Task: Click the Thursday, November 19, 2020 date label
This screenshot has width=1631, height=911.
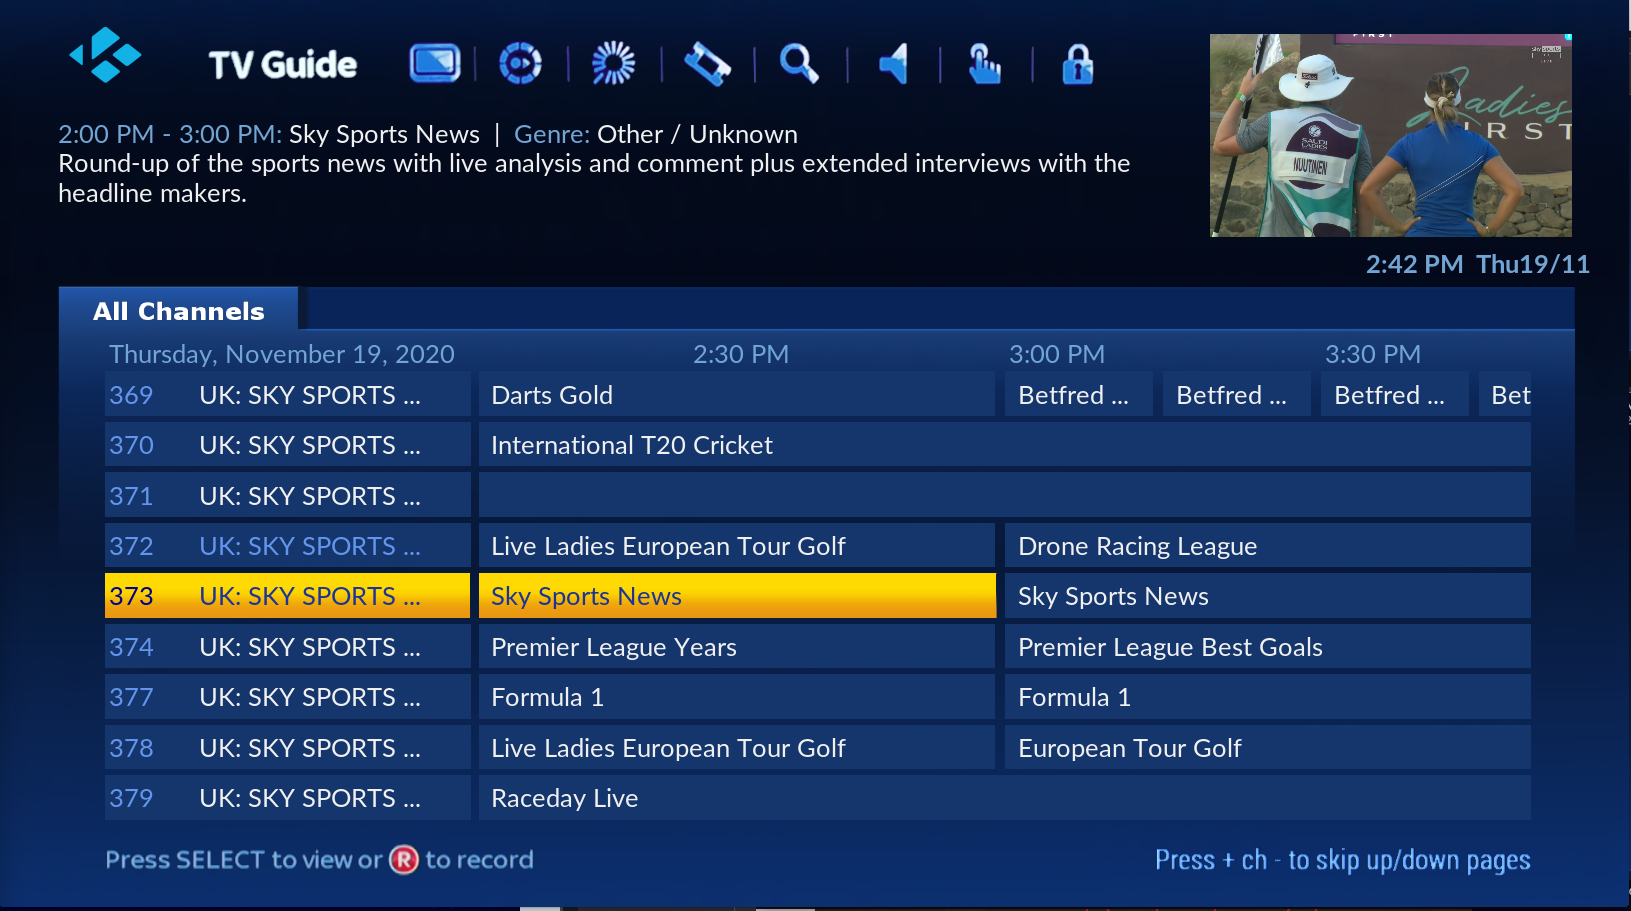Action: point(282,355)
